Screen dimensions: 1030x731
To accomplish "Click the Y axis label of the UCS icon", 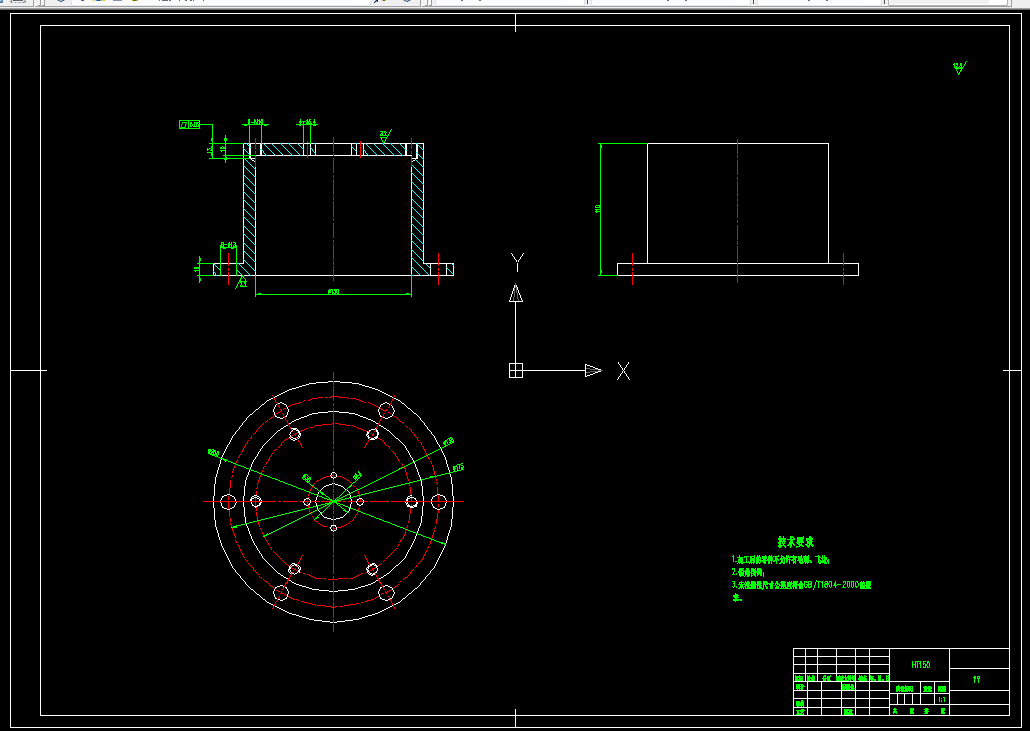I will coord(517,263).
